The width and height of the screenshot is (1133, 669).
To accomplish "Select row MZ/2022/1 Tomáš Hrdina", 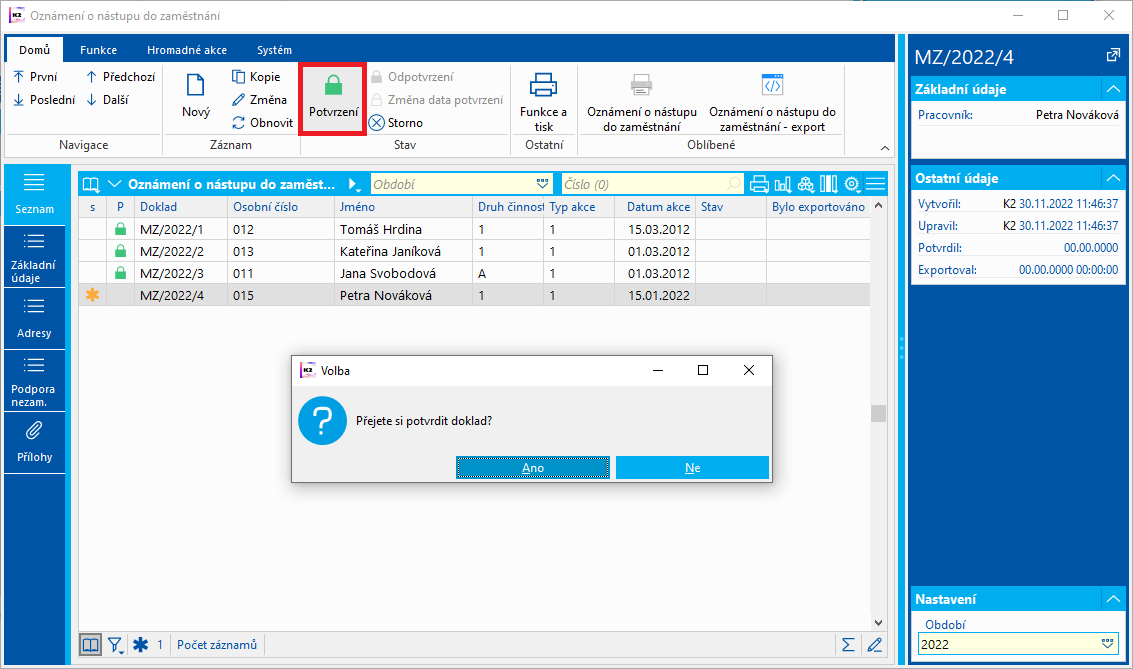I will tap(474, 229).
